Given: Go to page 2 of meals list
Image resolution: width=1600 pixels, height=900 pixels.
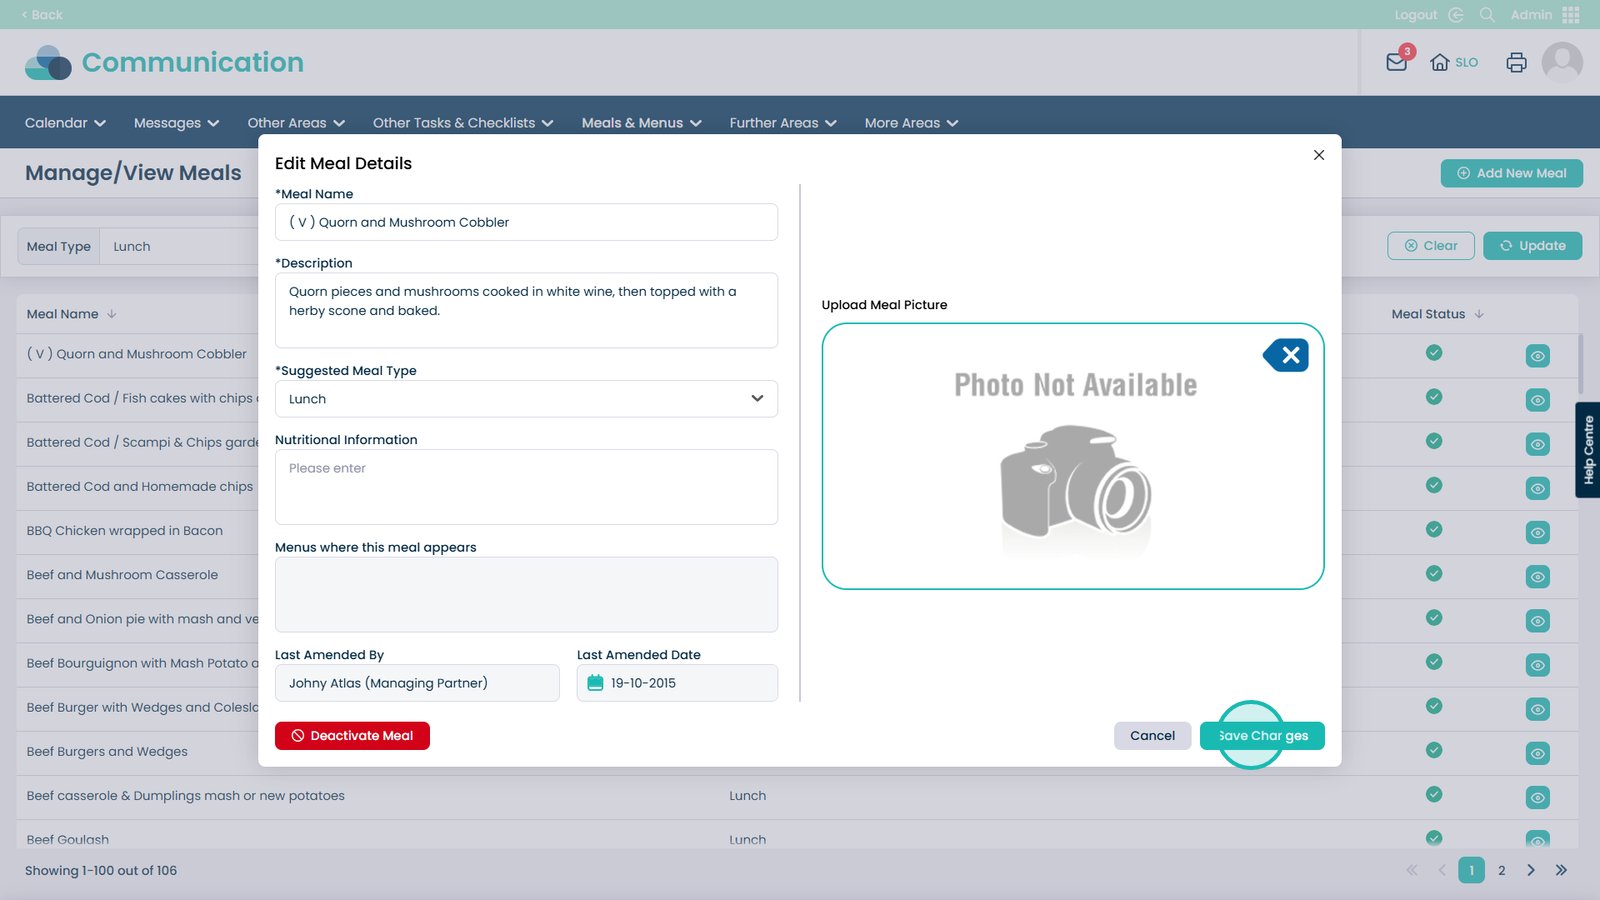Looking at the screenshot, I should [1501, 870].
